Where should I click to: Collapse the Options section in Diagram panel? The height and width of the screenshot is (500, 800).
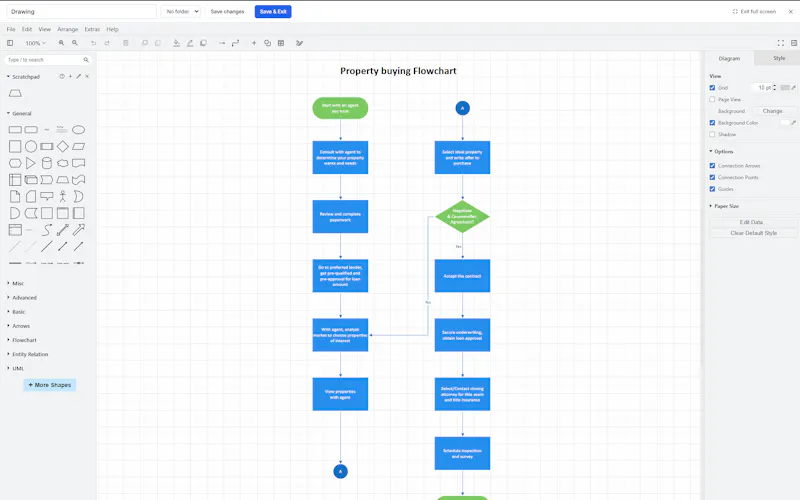(721, 152)
